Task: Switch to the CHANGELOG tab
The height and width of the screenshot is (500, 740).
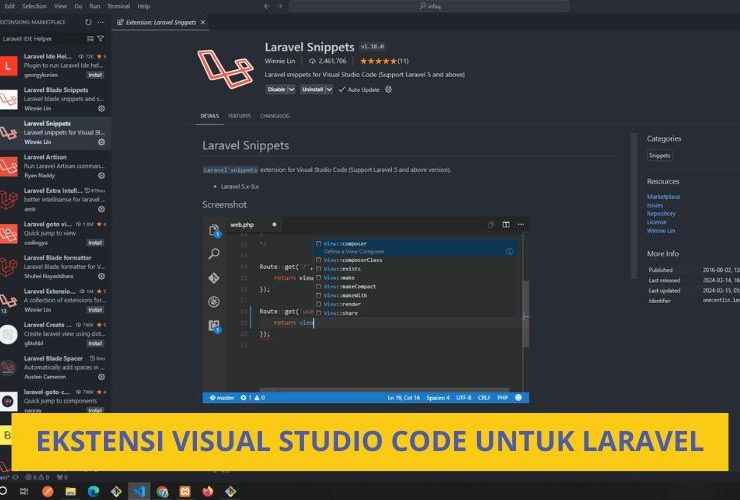Action: [x=275, y=116]
